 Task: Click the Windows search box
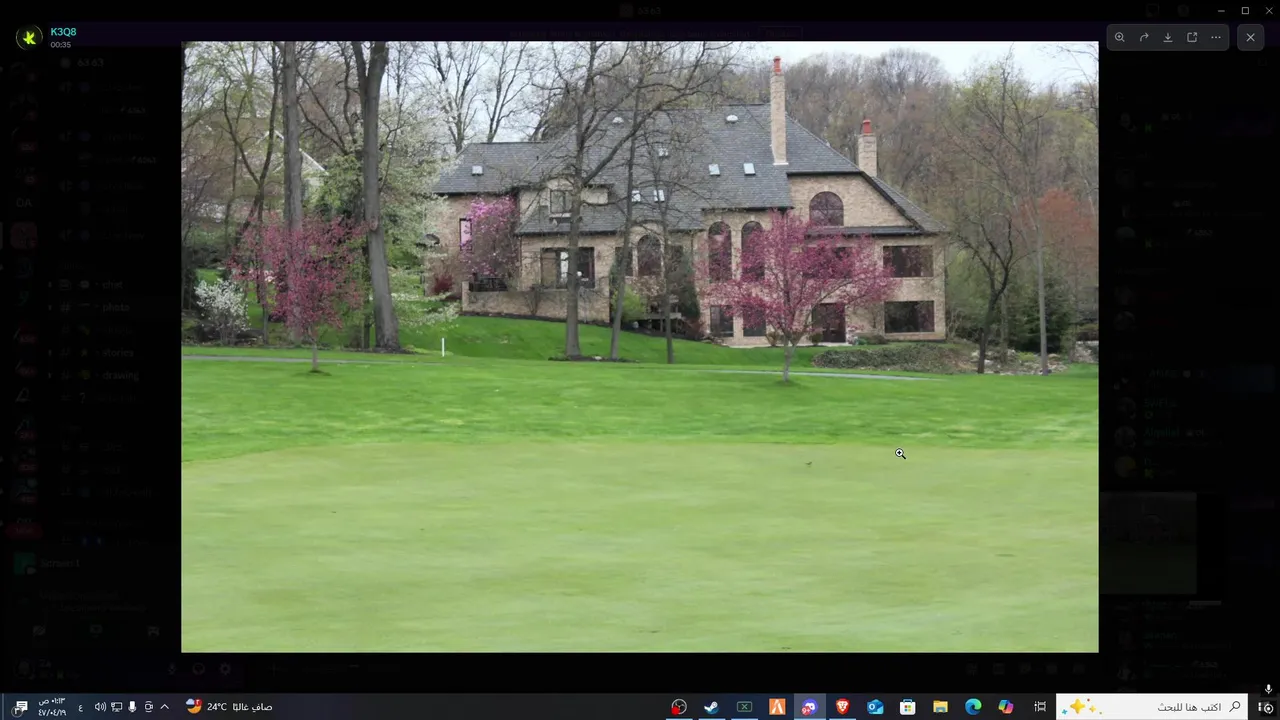pos(1152,707)
